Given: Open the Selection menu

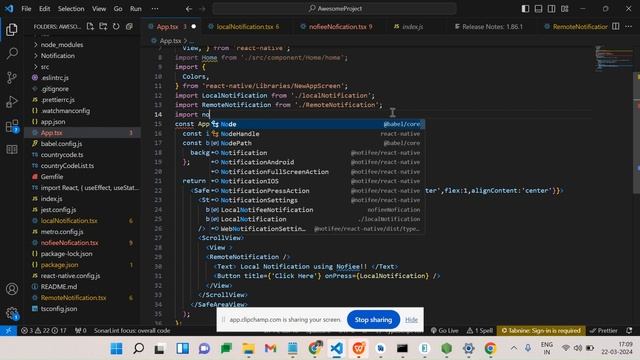Looking at the screenshot, I should pos(71,9).
